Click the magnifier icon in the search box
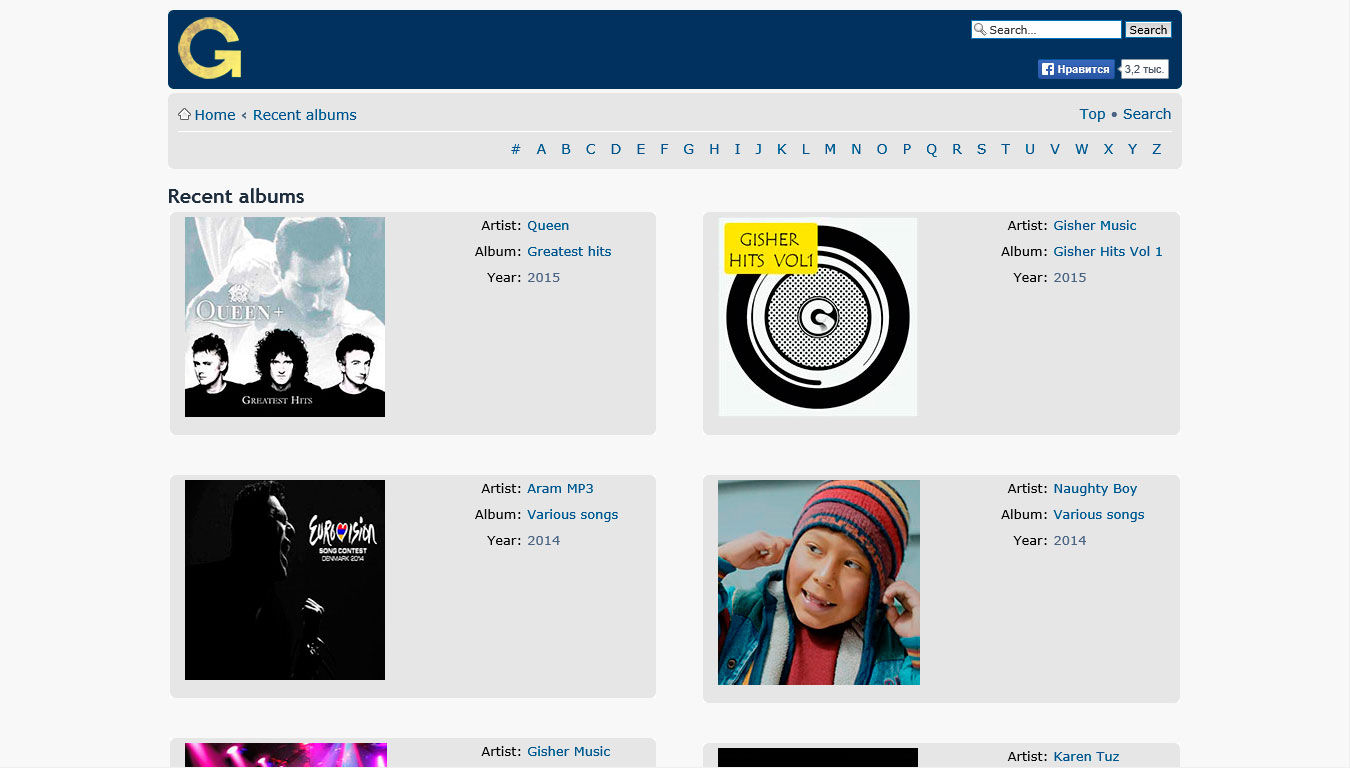Viewport: 1350px width, 768px height. [x=980, y=30]
